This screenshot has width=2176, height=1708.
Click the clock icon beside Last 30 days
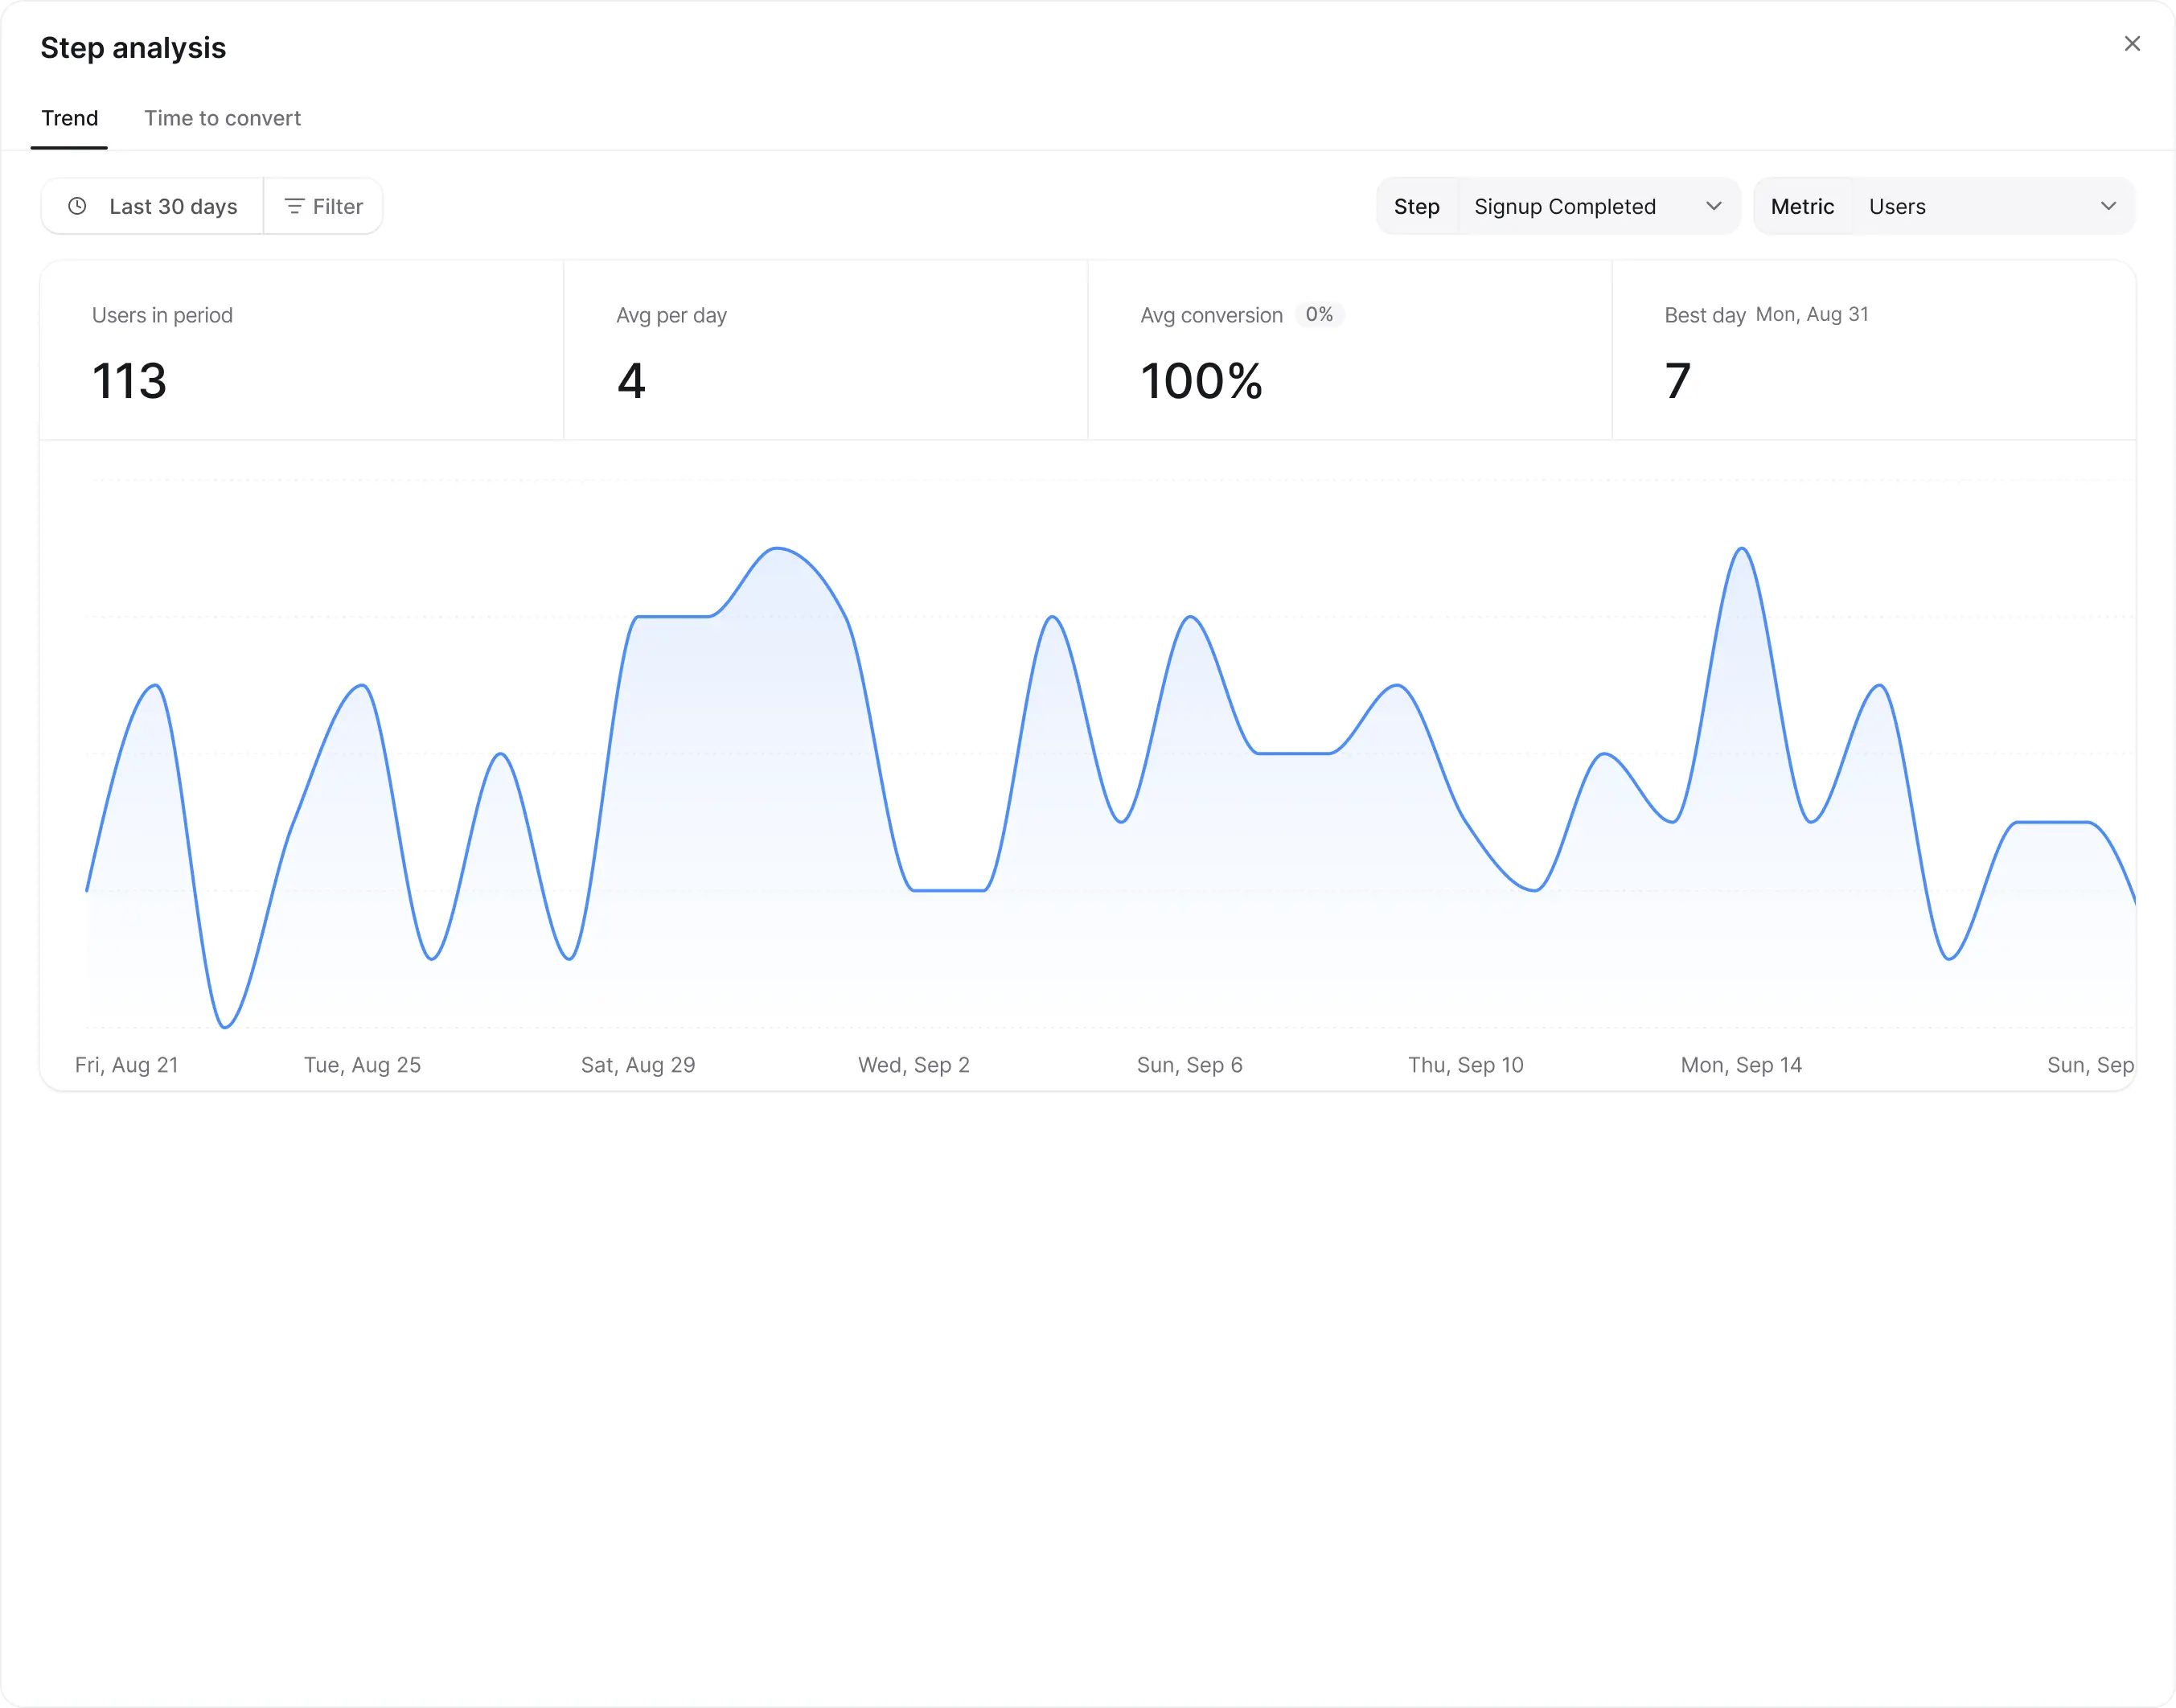77,206
